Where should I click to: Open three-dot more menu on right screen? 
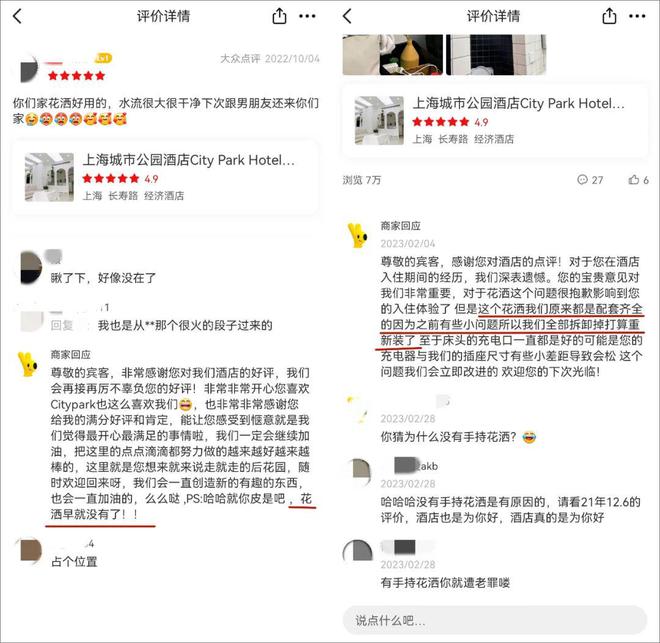point(637,16)
